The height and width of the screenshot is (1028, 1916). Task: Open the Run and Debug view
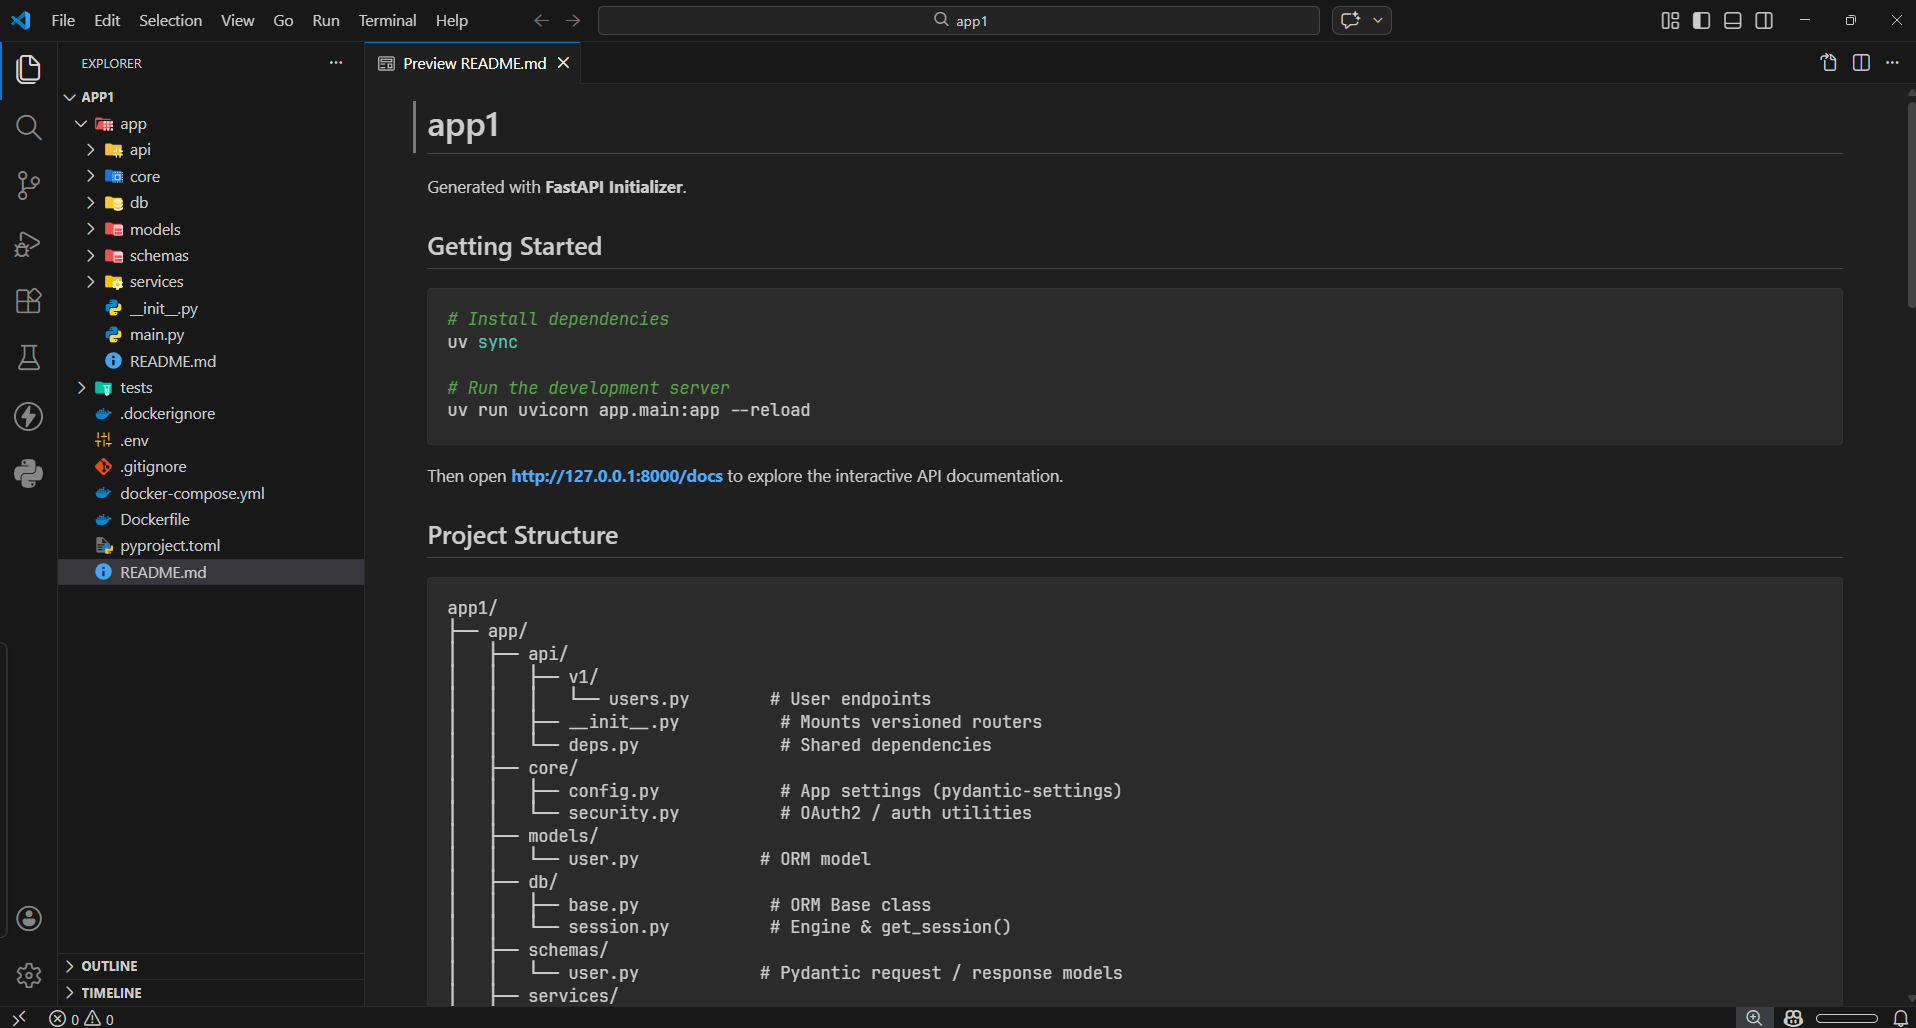coord(28,243)
